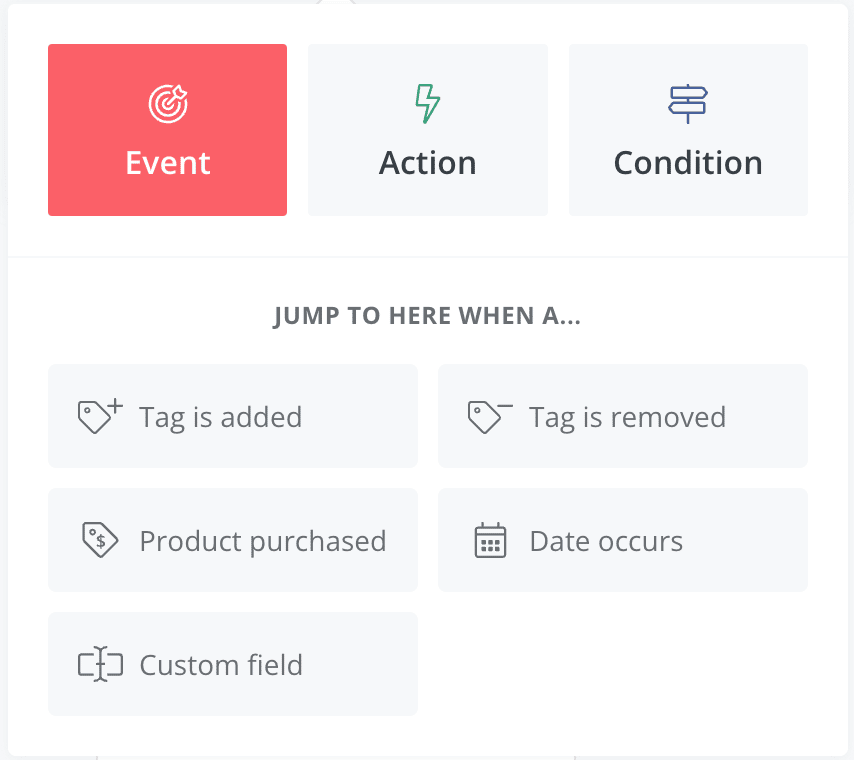Screen dimensions: 854x760
Task: Click the 'JUMP TO HERE WHEN A...' heading
Action: click(x=427, y=316)
